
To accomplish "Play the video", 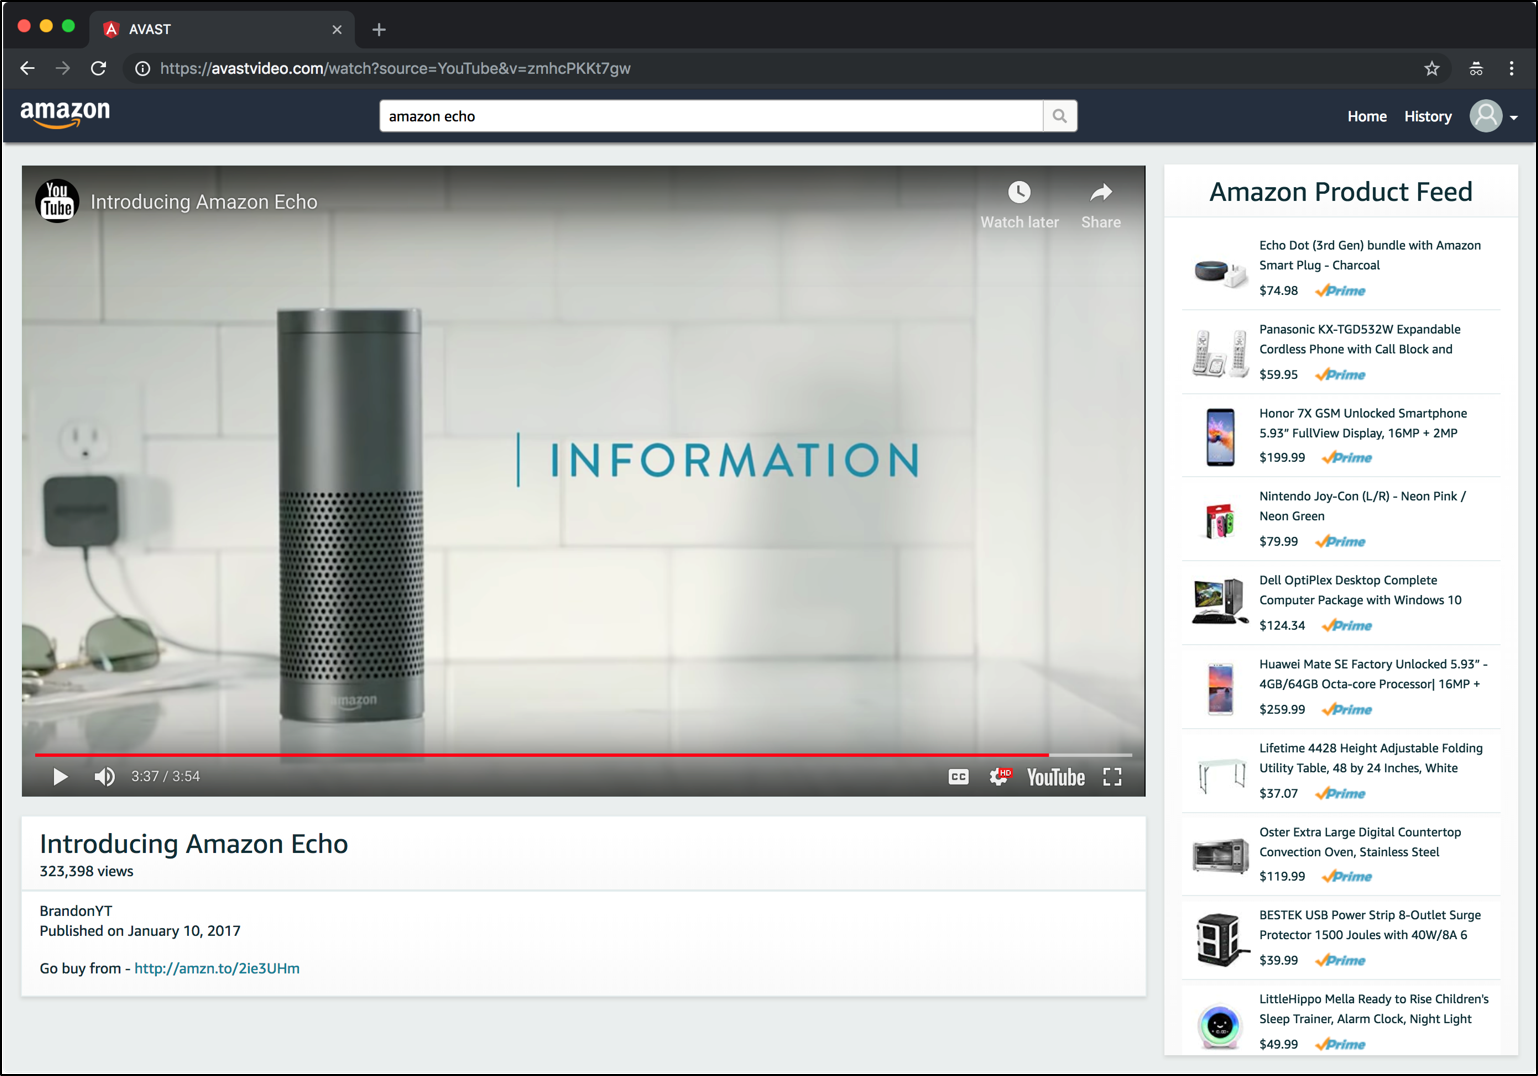I will (x=60, y=777).
